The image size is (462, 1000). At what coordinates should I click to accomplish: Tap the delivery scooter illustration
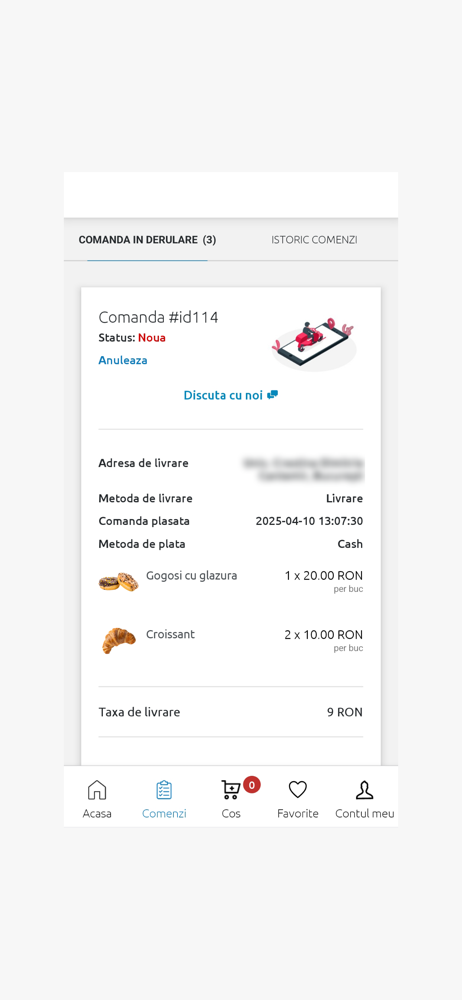click(314, 343)
